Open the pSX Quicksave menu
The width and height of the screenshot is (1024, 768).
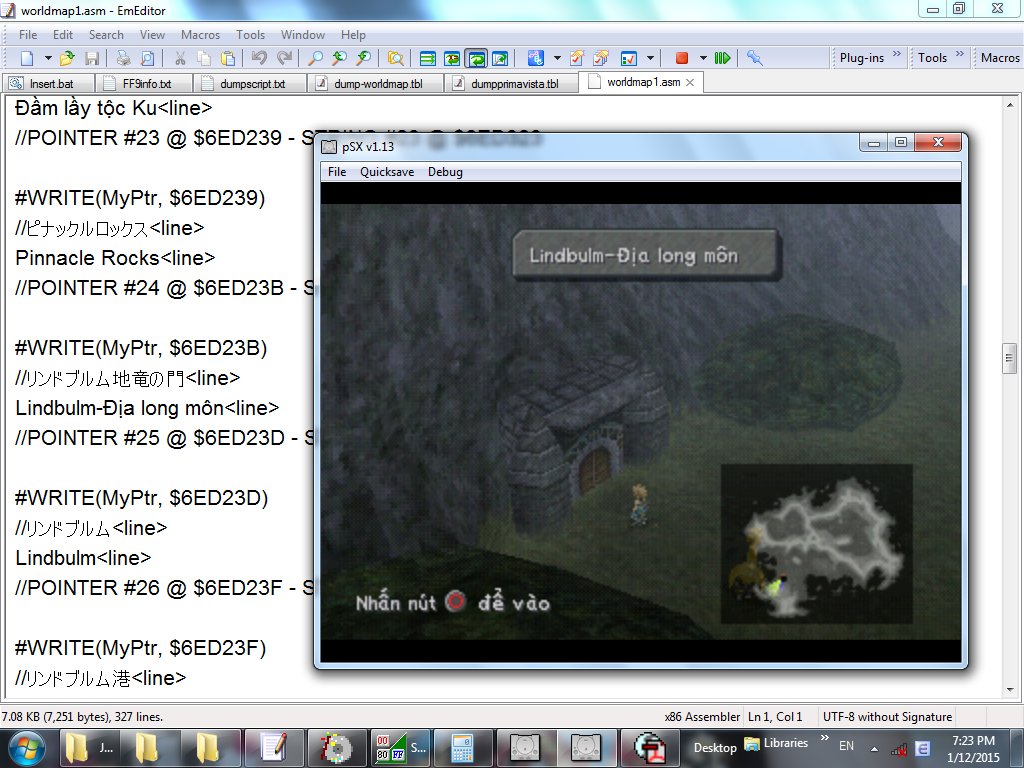point(387,172)
